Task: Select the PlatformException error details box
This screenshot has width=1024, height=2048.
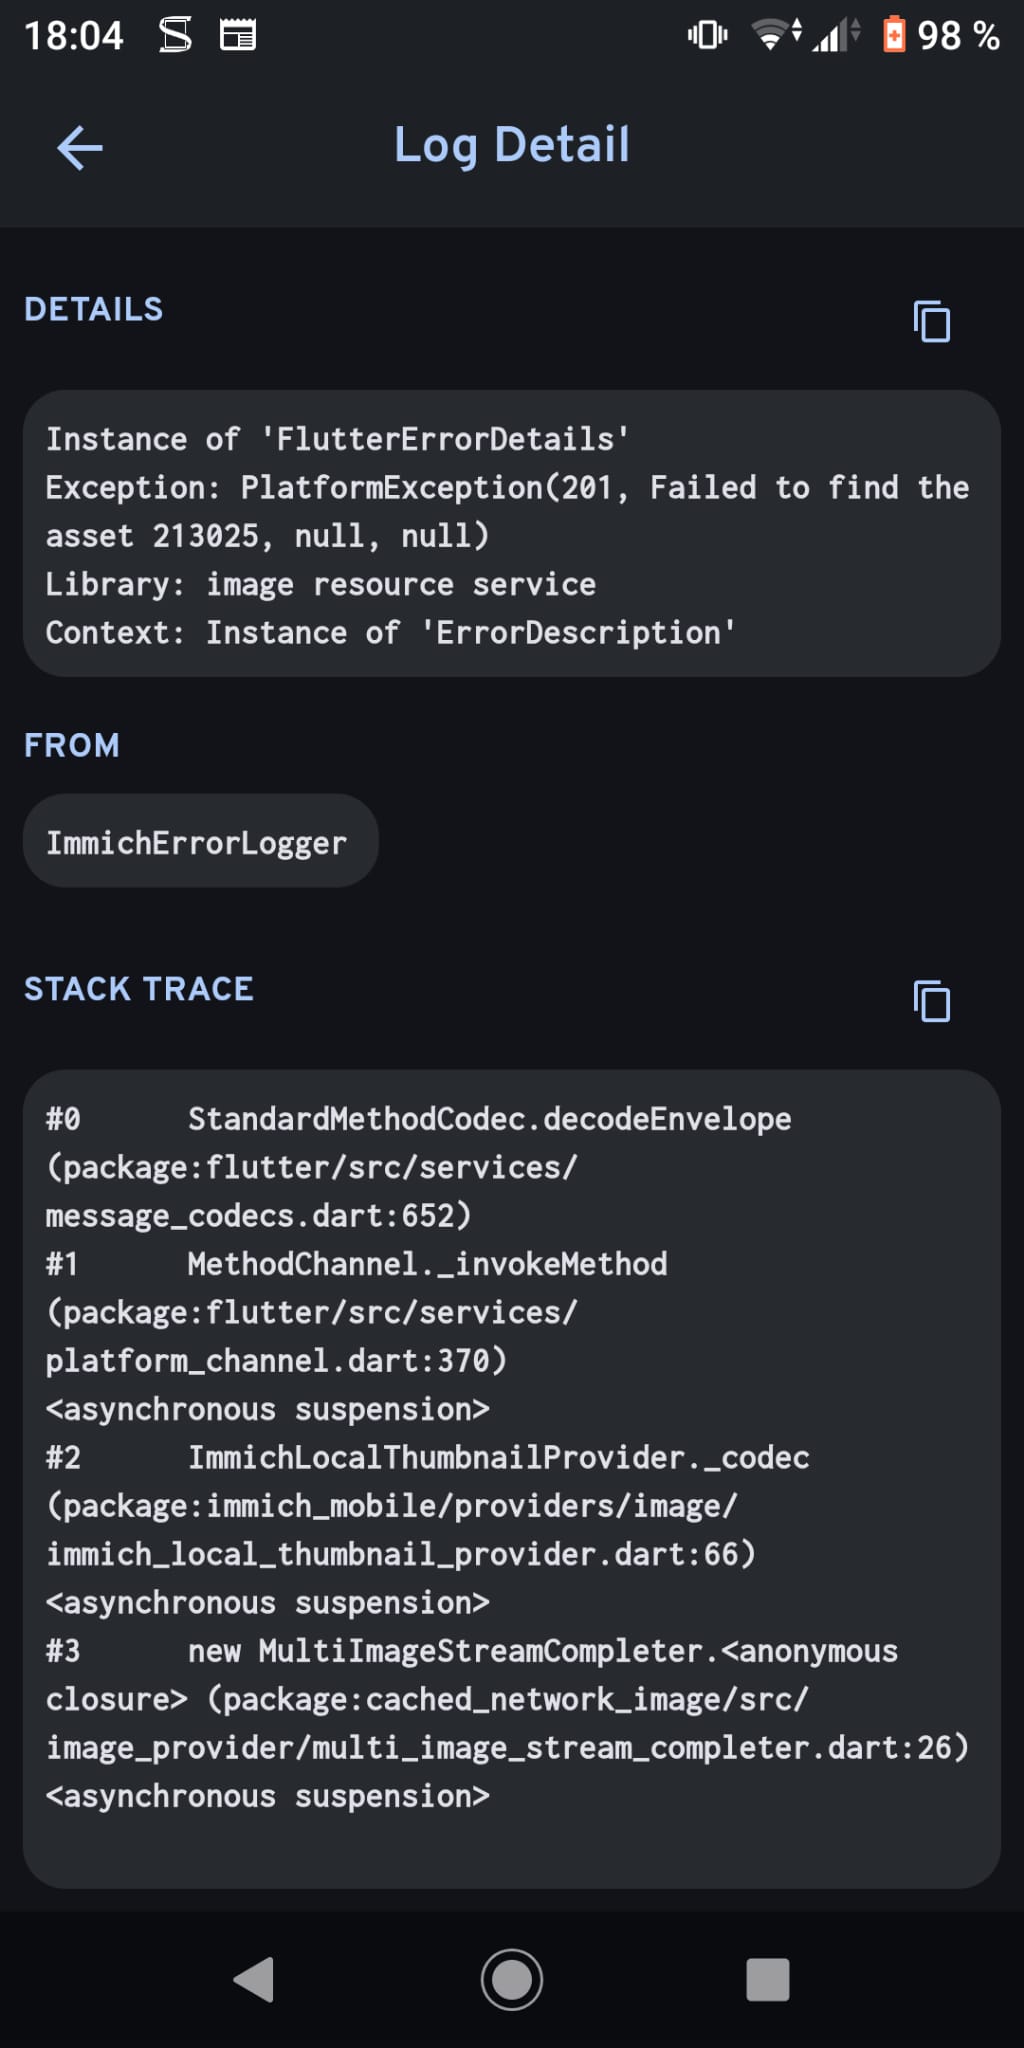Action: (512, 534)
